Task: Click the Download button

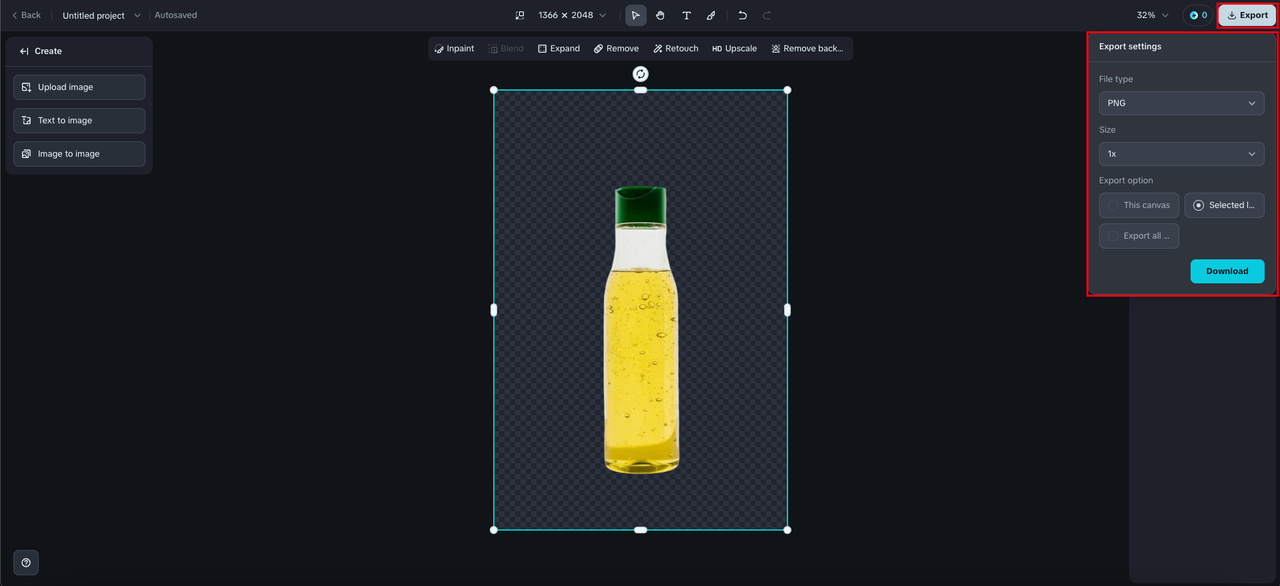Action: [1227, 271]
